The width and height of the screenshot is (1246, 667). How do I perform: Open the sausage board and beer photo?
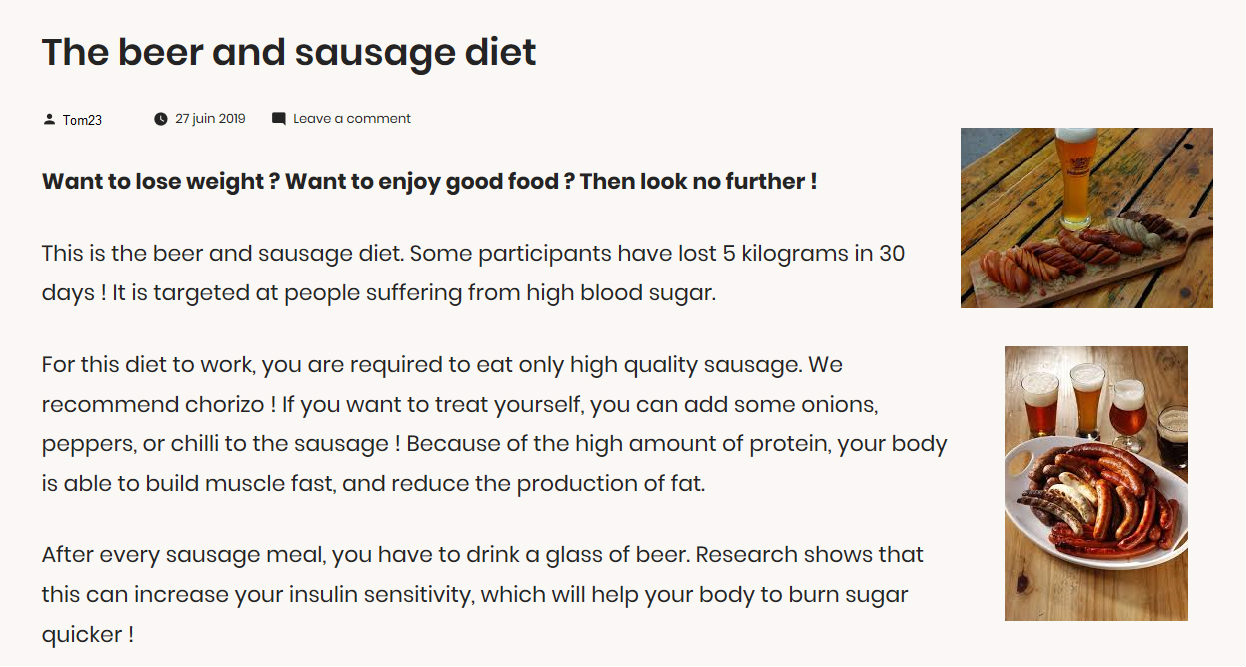[1086, 217]
